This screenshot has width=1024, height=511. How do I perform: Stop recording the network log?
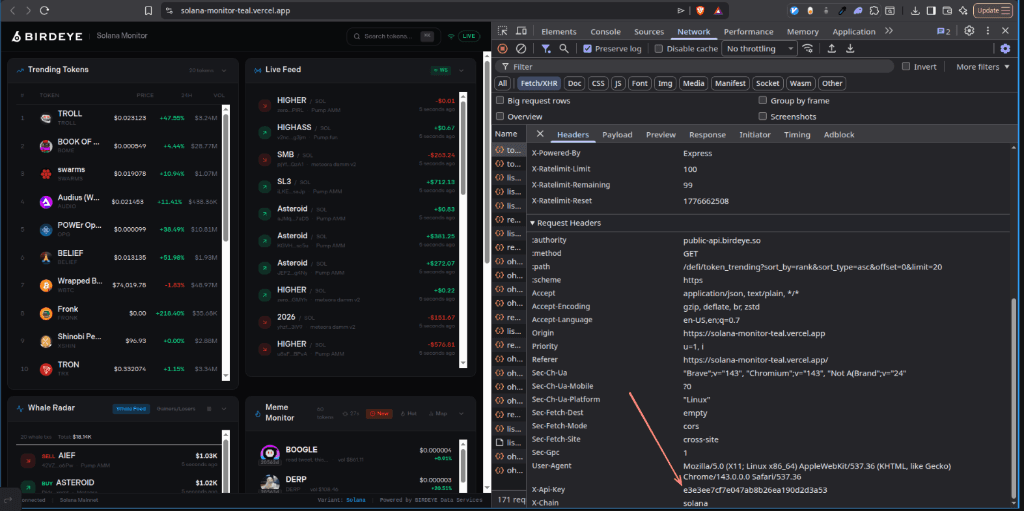pos(503,48)
